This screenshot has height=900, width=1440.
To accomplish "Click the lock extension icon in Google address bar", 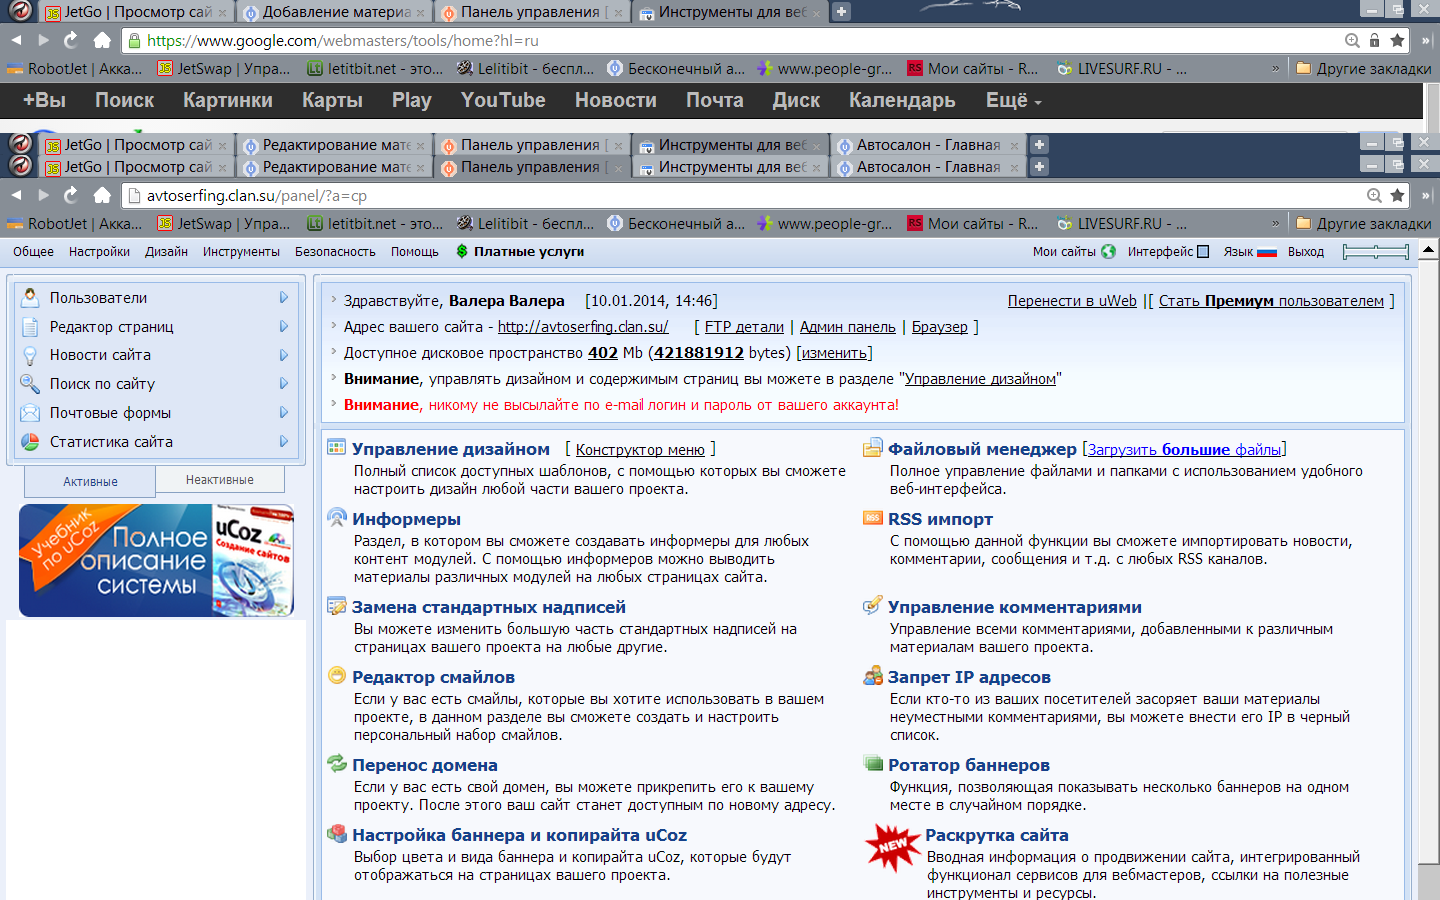I will [1375, 40].
